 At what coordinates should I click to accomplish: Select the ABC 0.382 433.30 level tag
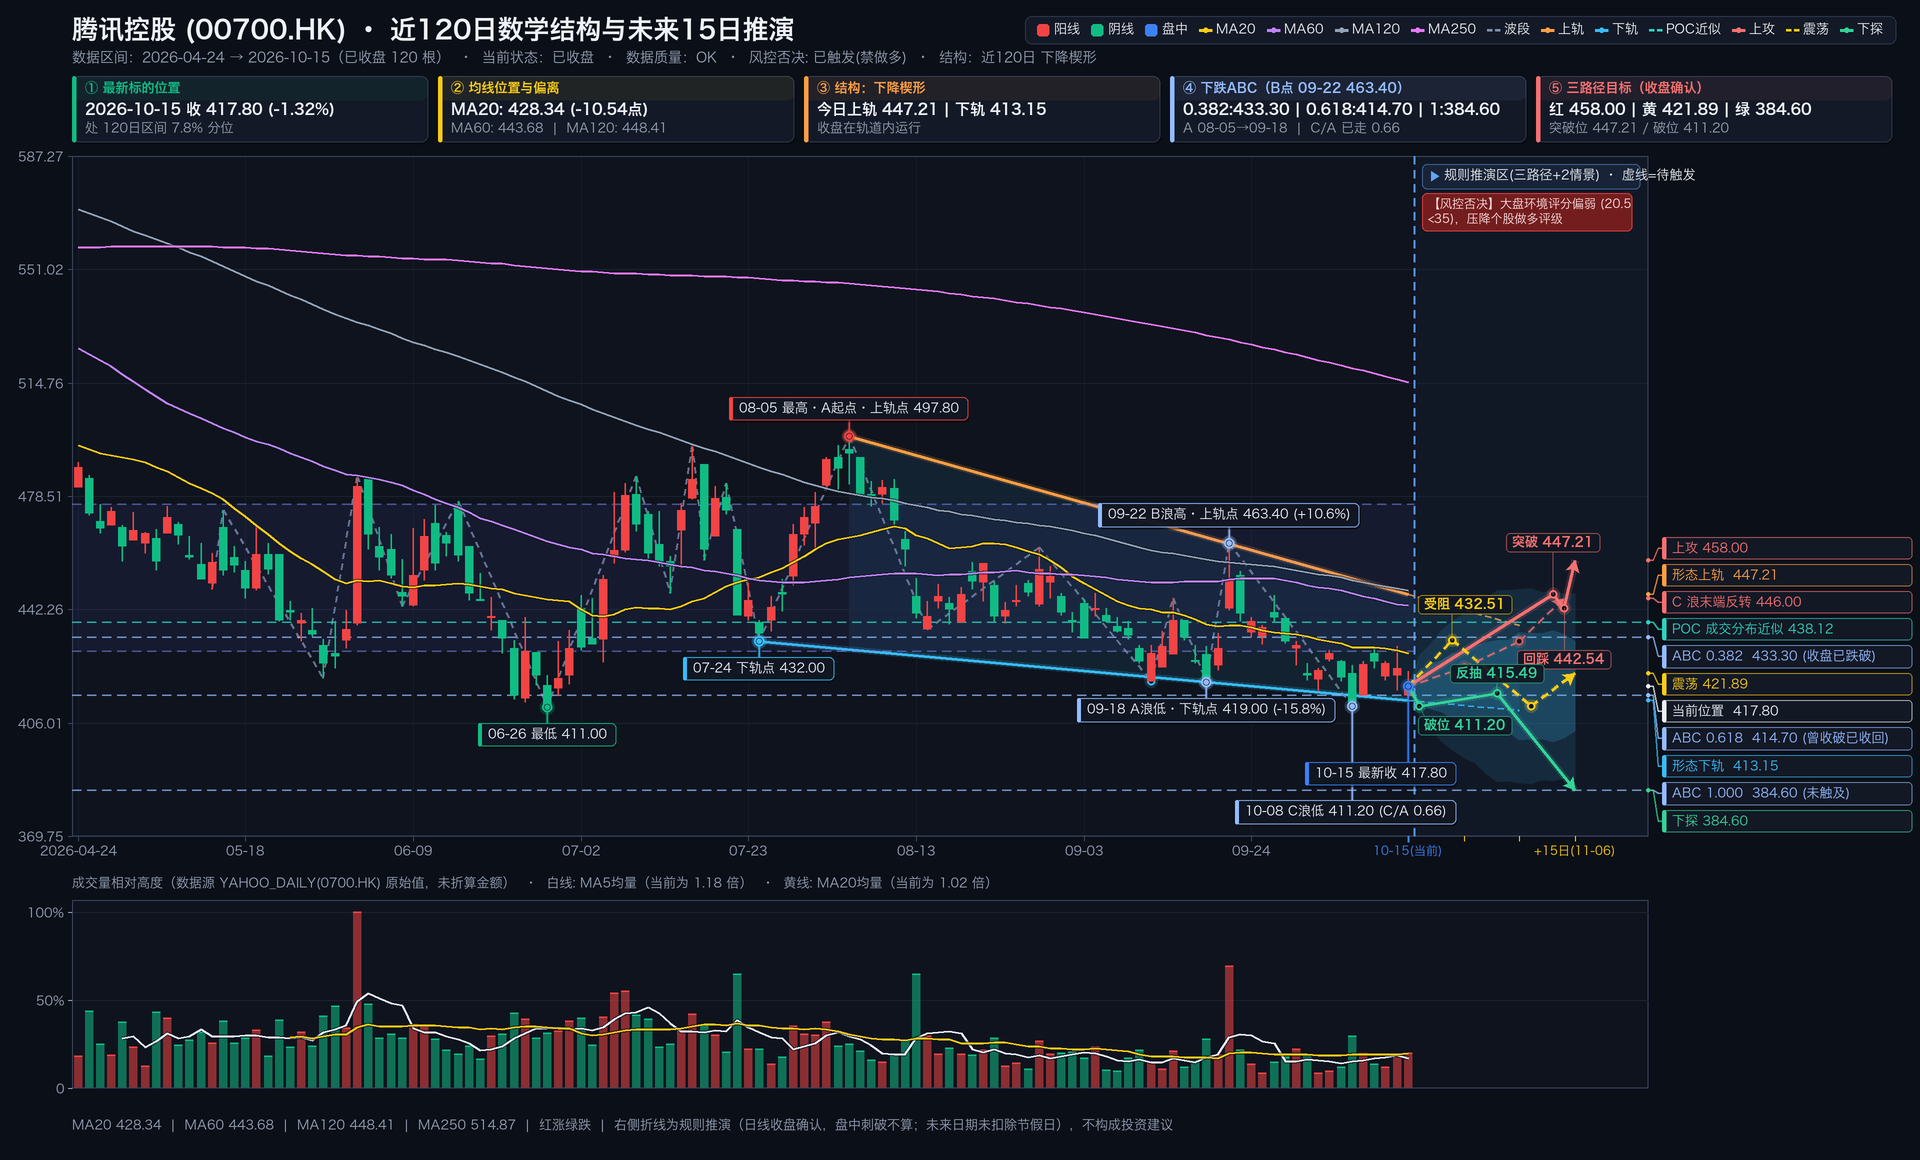click(1786, 656)
